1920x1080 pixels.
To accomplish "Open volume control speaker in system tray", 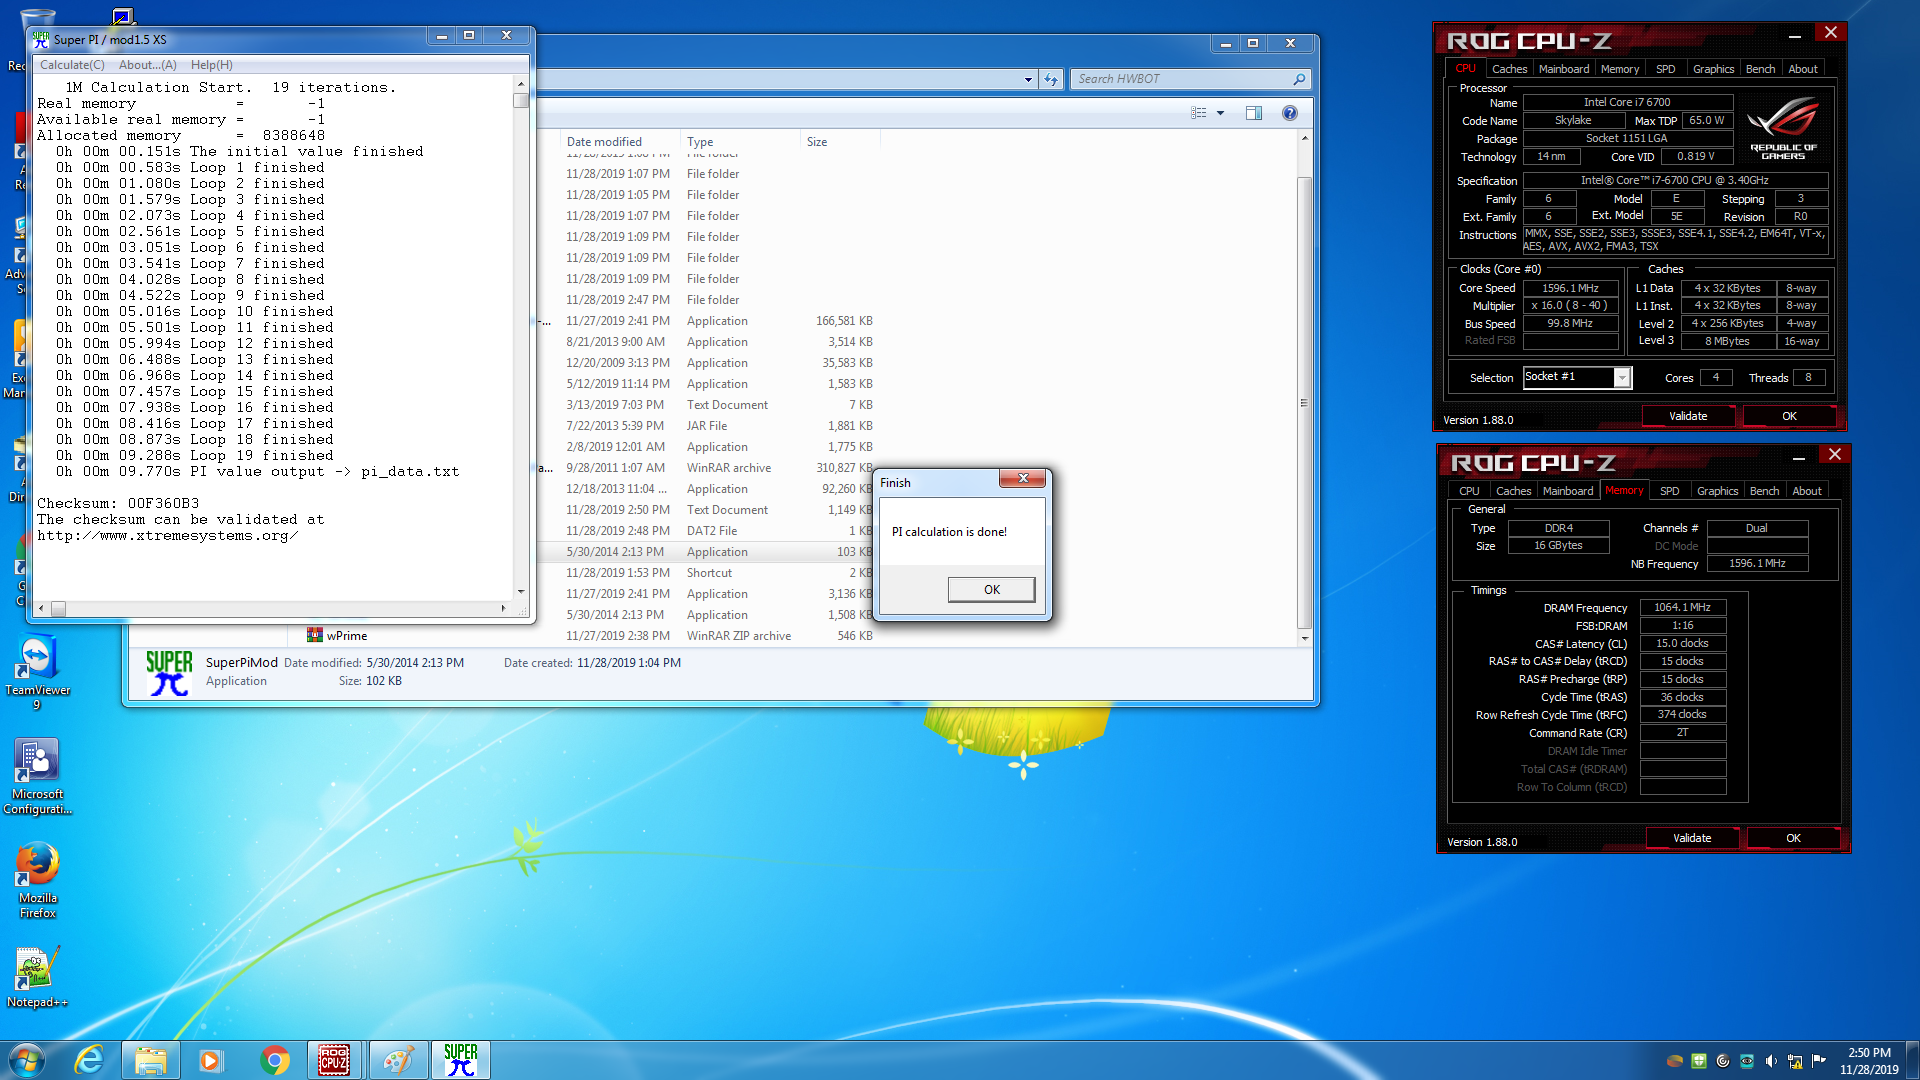I will [x=1771, y=1061].
